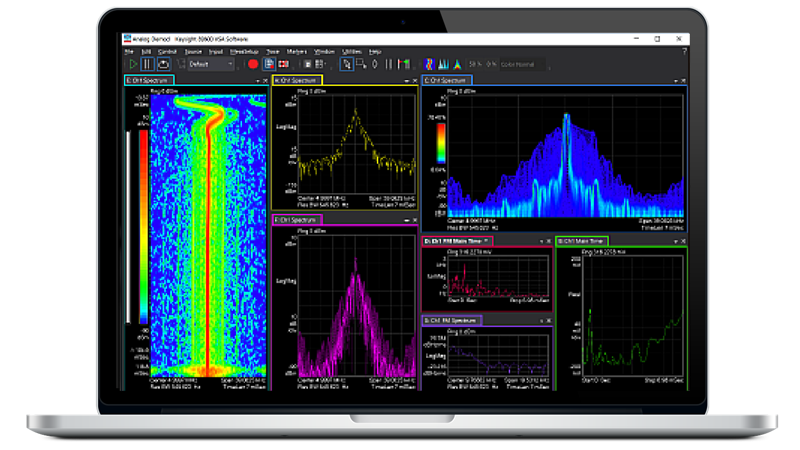Click the red-and-white player control icon
Image resolution: width=800 pixels, height=450 pixels.
(x=284, y=64)
